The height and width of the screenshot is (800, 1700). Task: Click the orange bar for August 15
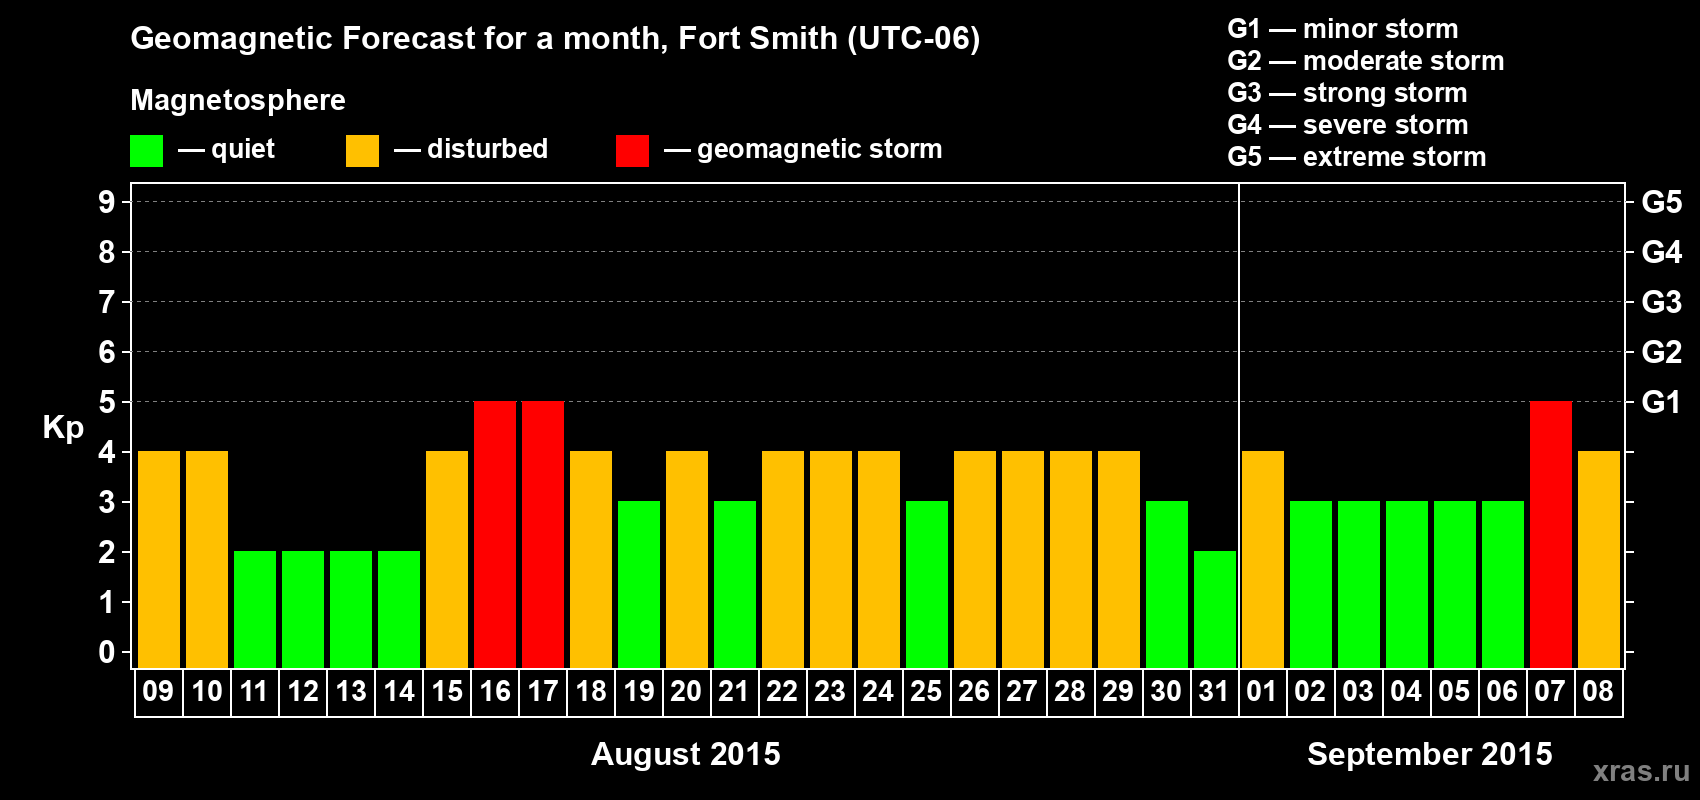click(447, 559)
